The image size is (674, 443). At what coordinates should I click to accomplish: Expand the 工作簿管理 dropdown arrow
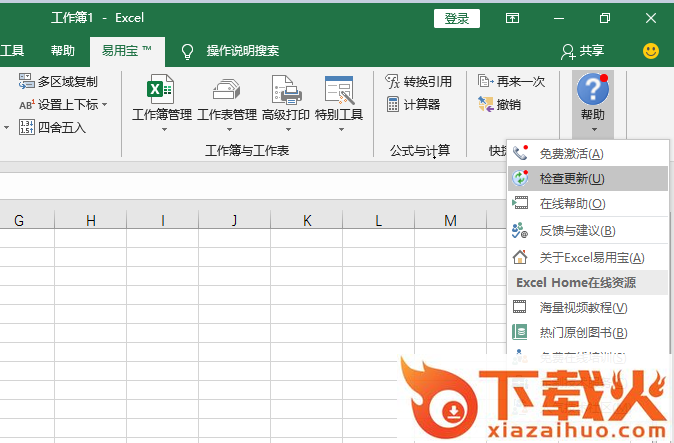164,129
